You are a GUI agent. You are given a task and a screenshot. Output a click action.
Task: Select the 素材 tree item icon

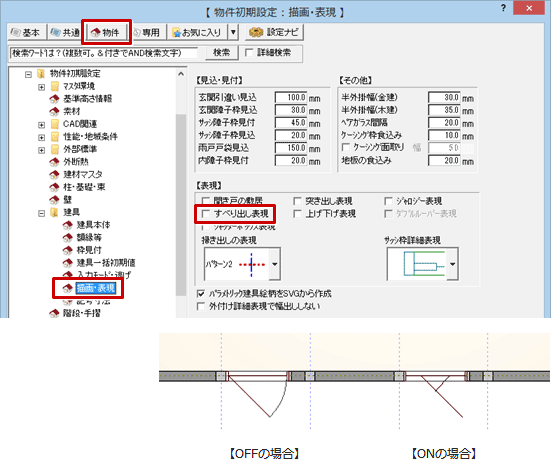[54, 111]
